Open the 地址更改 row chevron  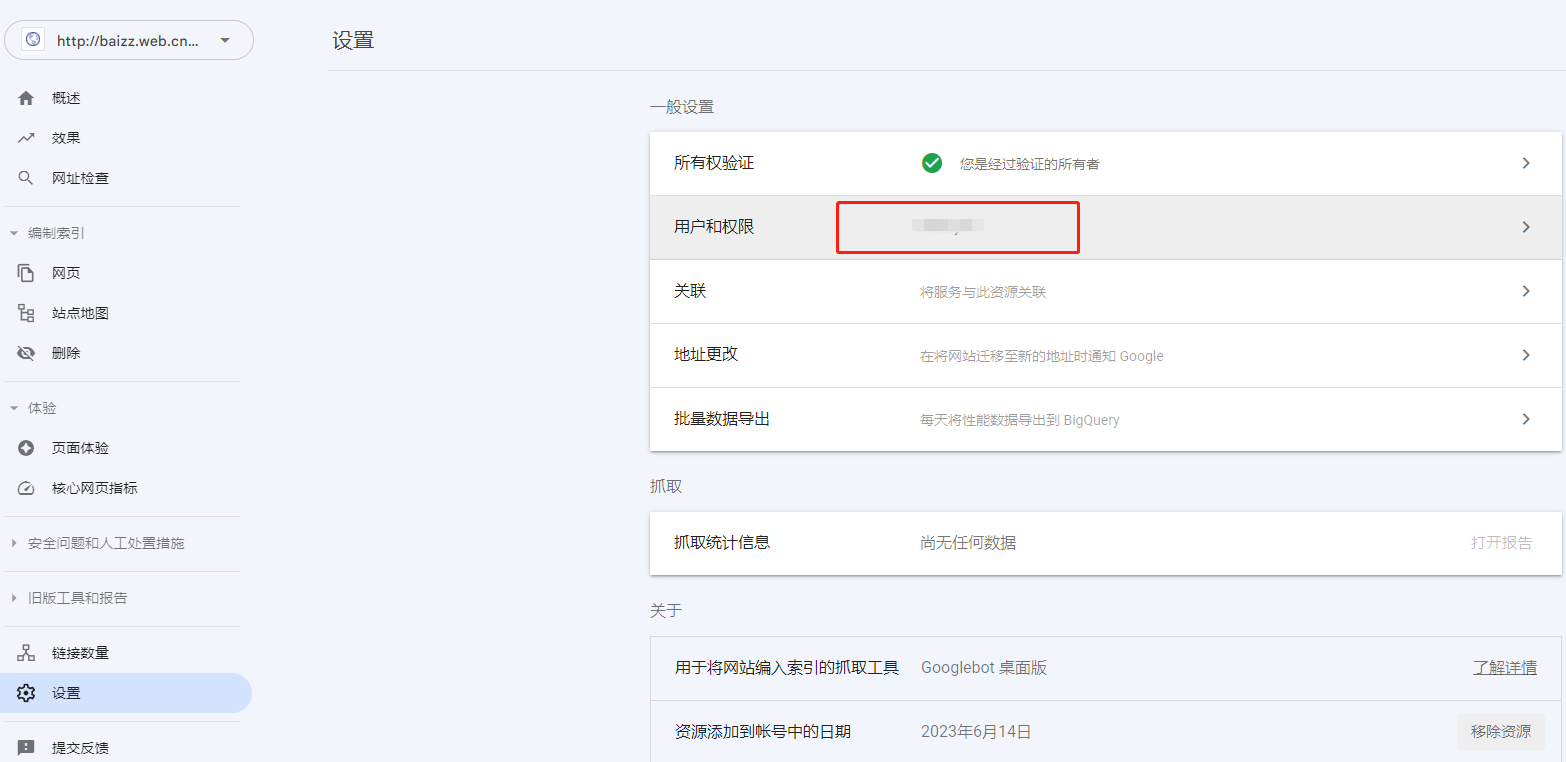[1526, 355]
